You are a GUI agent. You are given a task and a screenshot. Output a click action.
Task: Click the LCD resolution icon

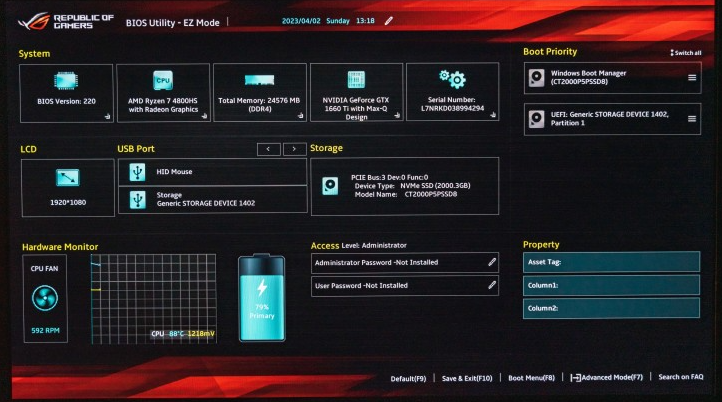point(68,177)
